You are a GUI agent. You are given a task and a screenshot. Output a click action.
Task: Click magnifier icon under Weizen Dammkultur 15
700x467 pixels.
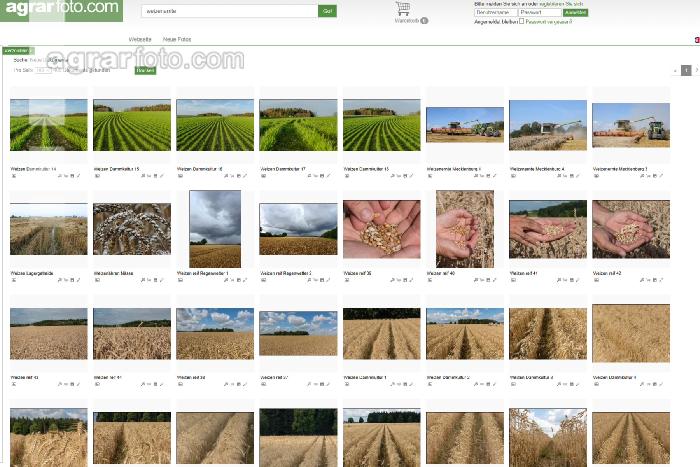tap(143, 176)
